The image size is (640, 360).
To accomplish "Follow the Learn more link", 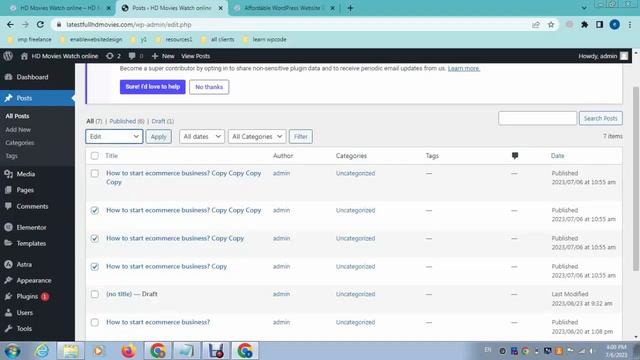I will [x=464, y=68].
